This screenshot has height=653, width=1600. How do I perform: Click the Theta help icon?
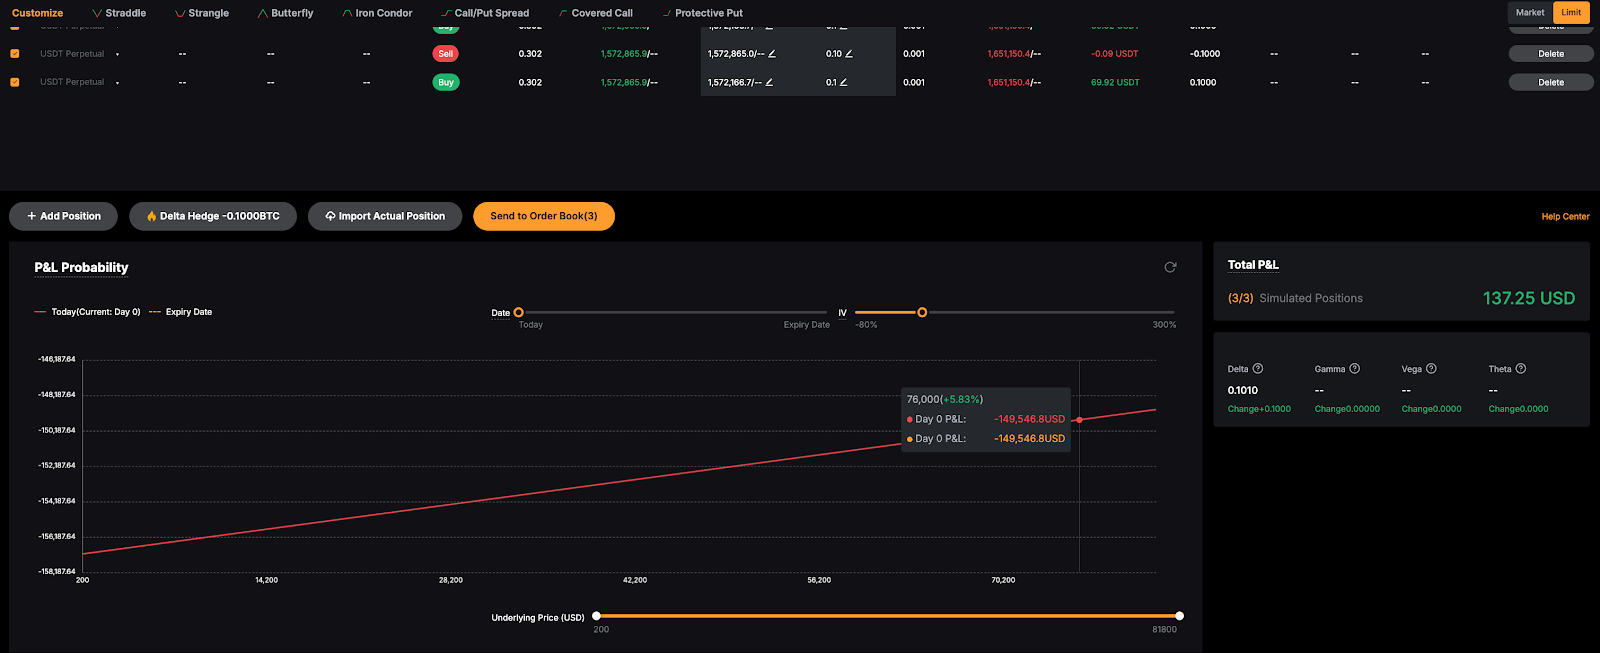[x=1521, y=369]
